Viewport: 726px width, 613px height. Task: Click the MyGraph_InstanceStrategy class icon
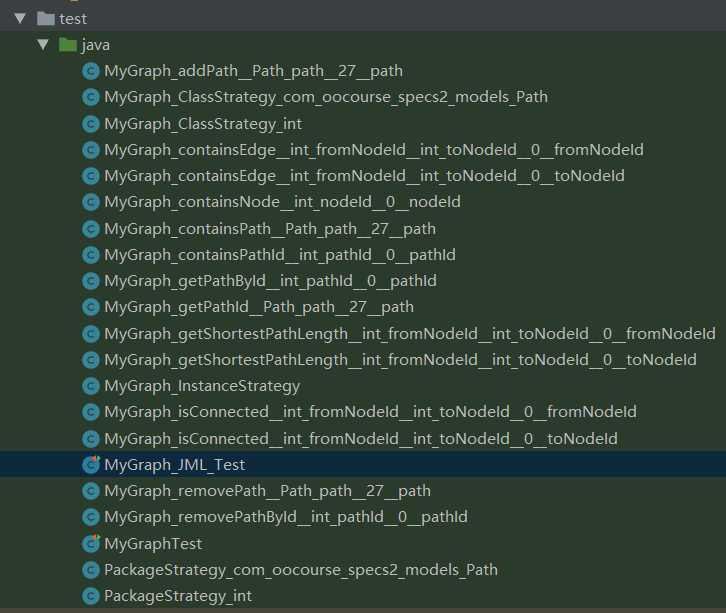click(x=91, y=386)
